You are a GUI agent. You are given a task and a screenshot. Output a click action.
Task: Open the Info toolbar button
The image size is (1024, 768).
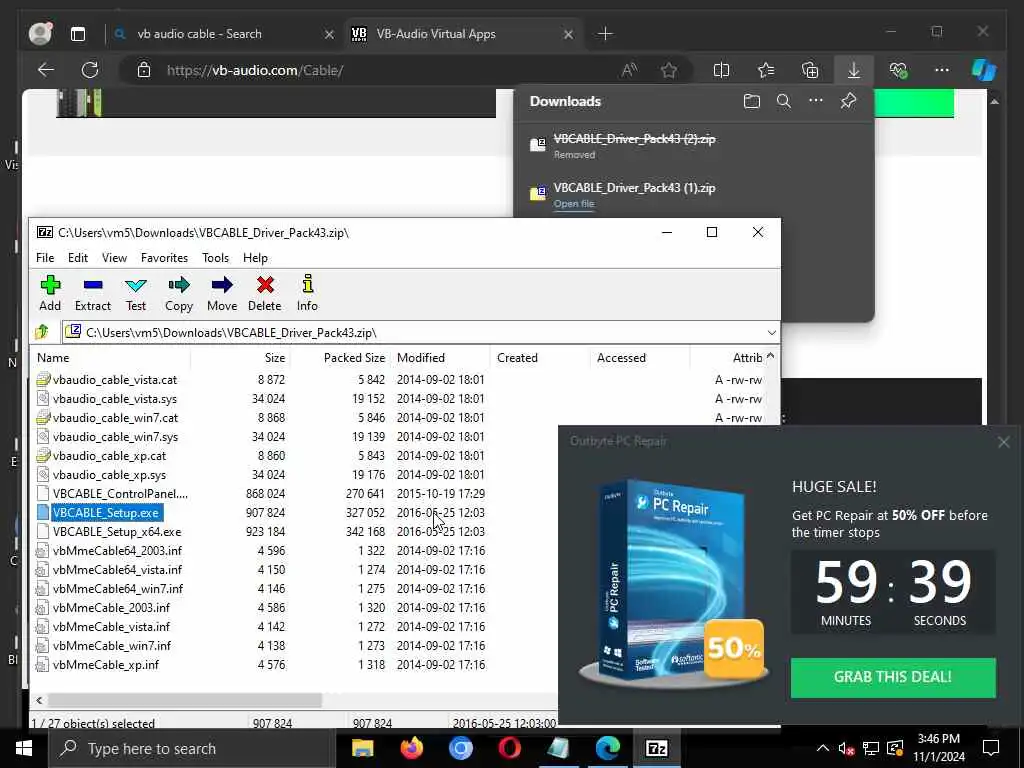point(307,293)
